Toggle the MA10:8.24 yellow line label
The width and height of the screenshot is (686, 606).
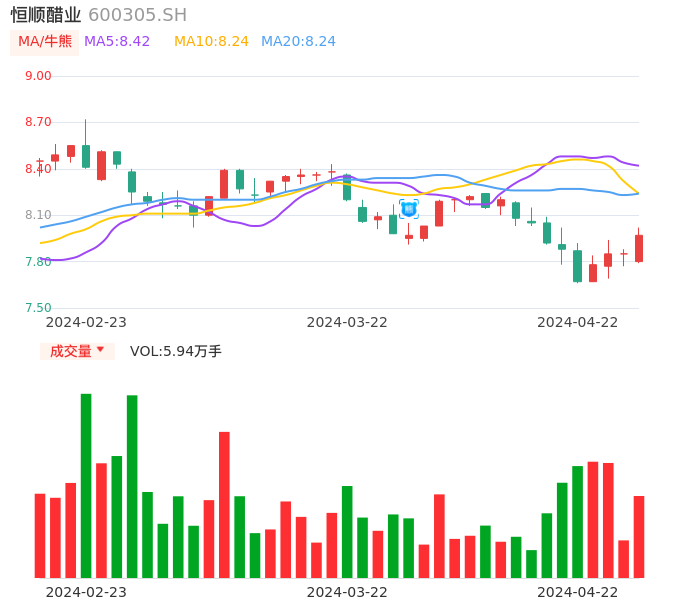[211, 42]
